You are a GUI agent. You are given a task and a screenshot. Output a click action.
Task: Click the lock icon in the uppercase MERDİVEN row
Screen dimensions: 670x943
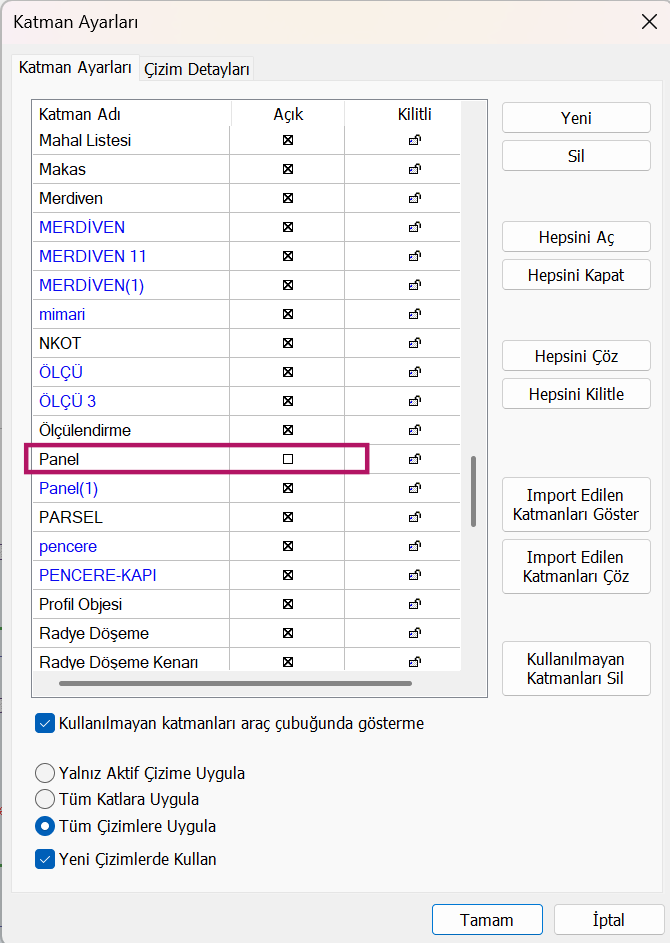click(x=414, y=227)
